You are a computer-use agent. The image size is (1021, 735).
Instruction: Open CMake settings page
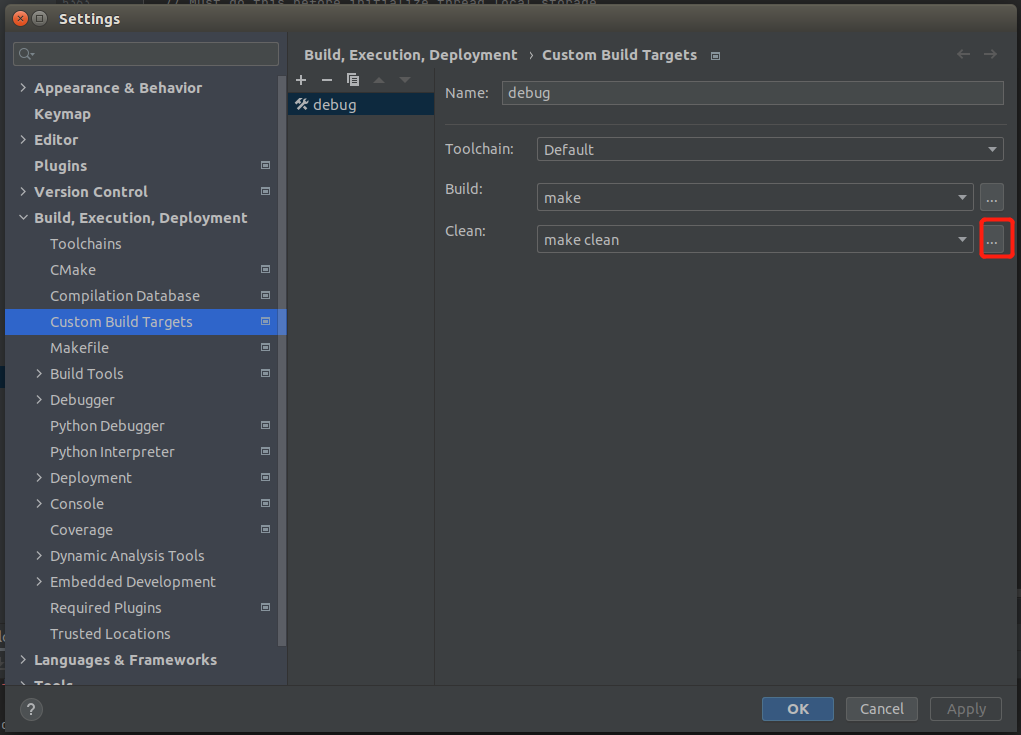pos(73,270)
